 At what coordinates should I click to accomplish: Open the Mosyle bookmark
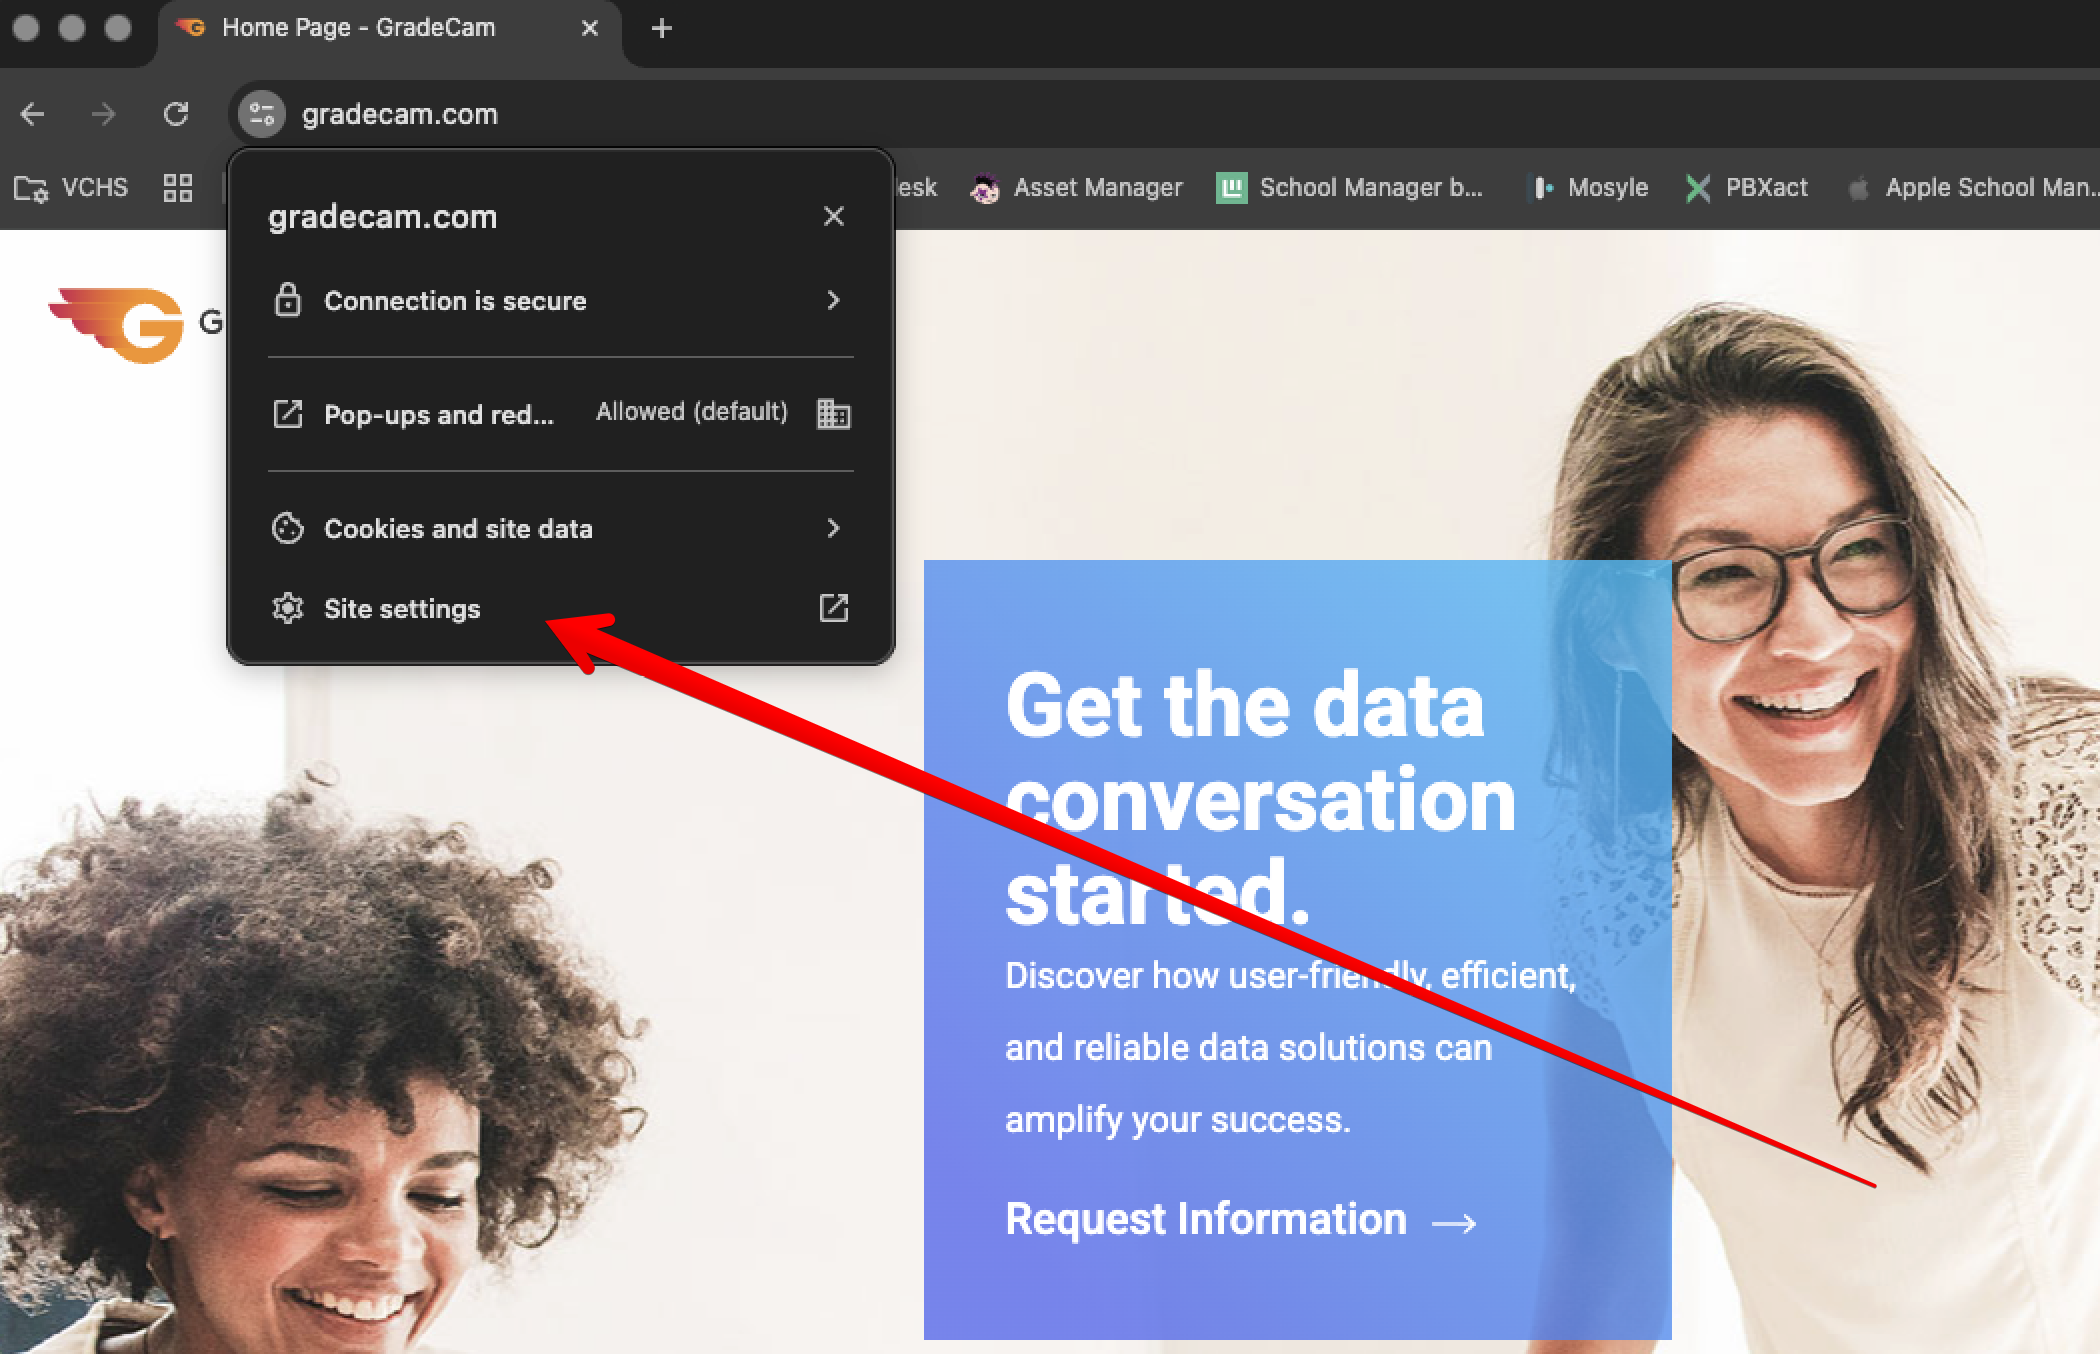(x=1590, y=188)
